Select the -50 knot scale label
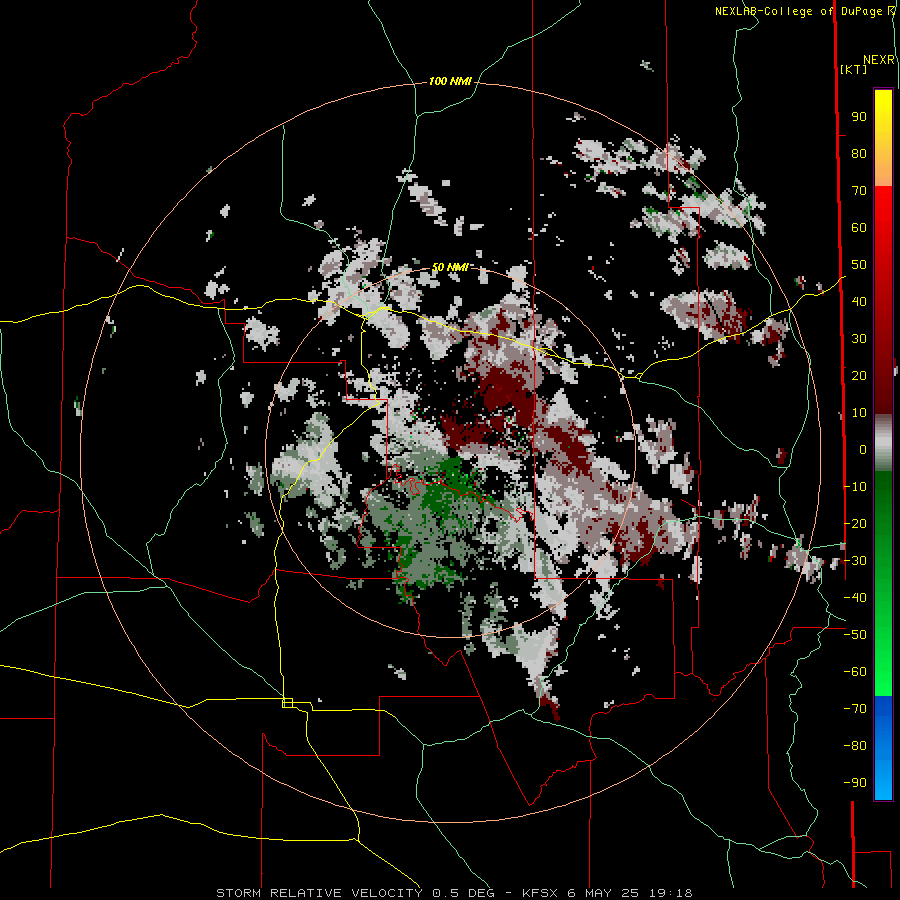 point(855,635)
